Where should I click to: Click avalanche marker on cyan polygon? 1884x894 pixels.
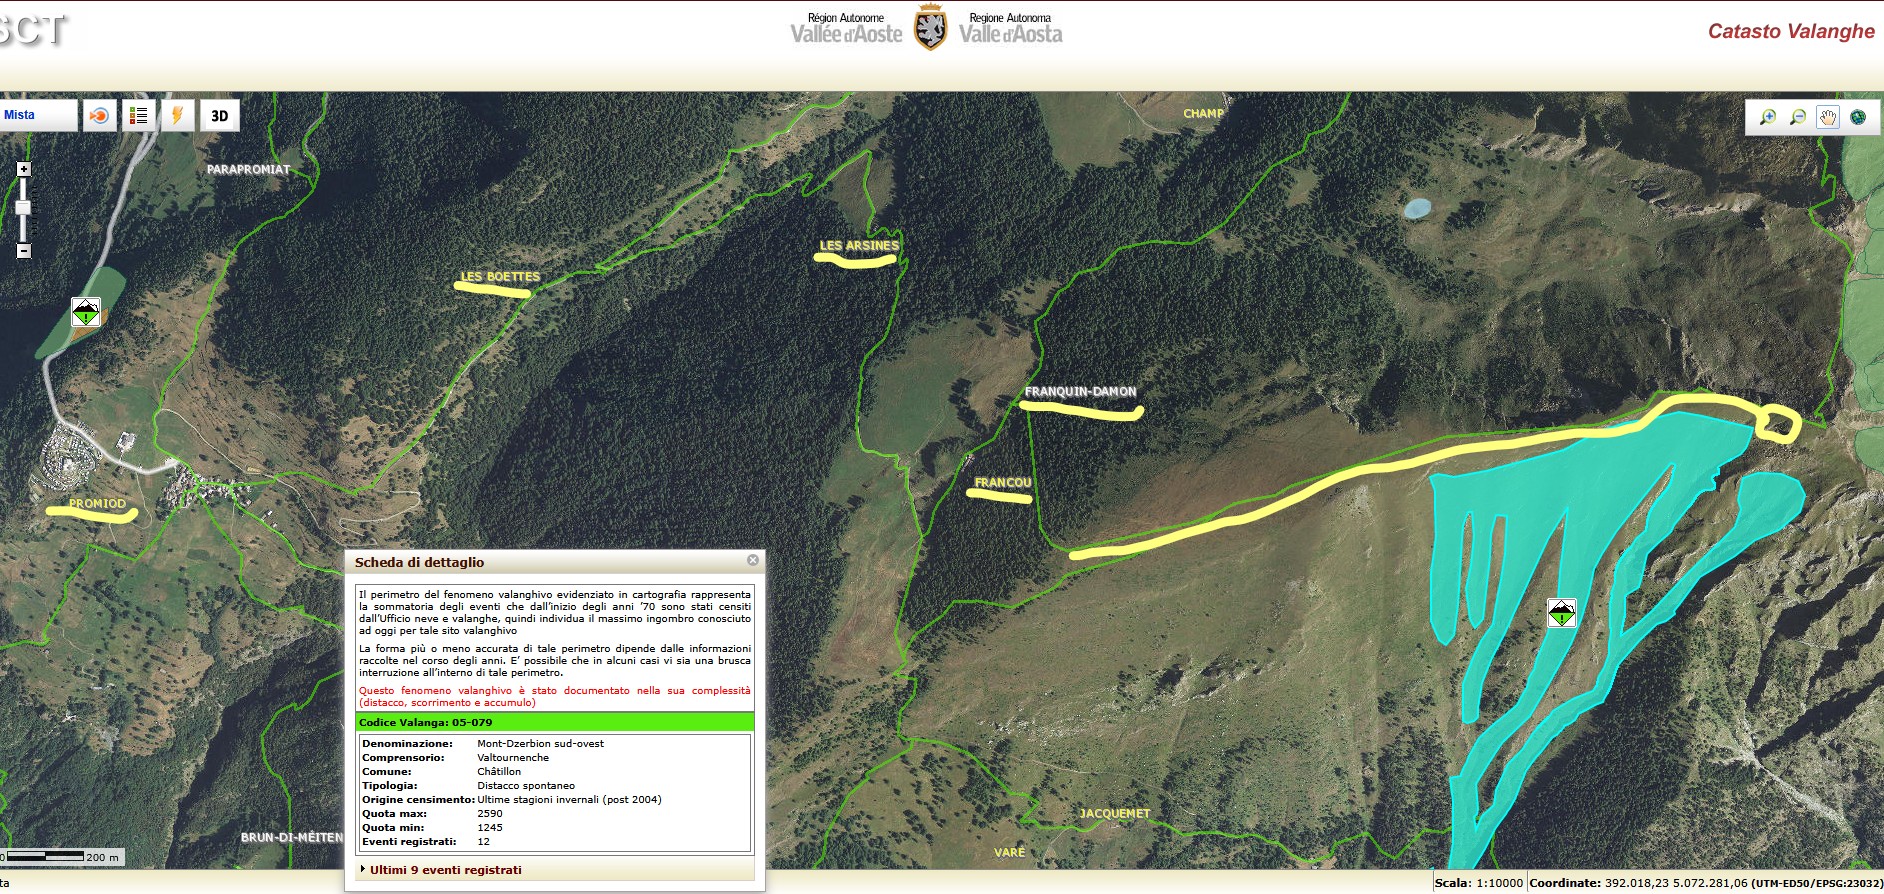tap(1561, 613)
